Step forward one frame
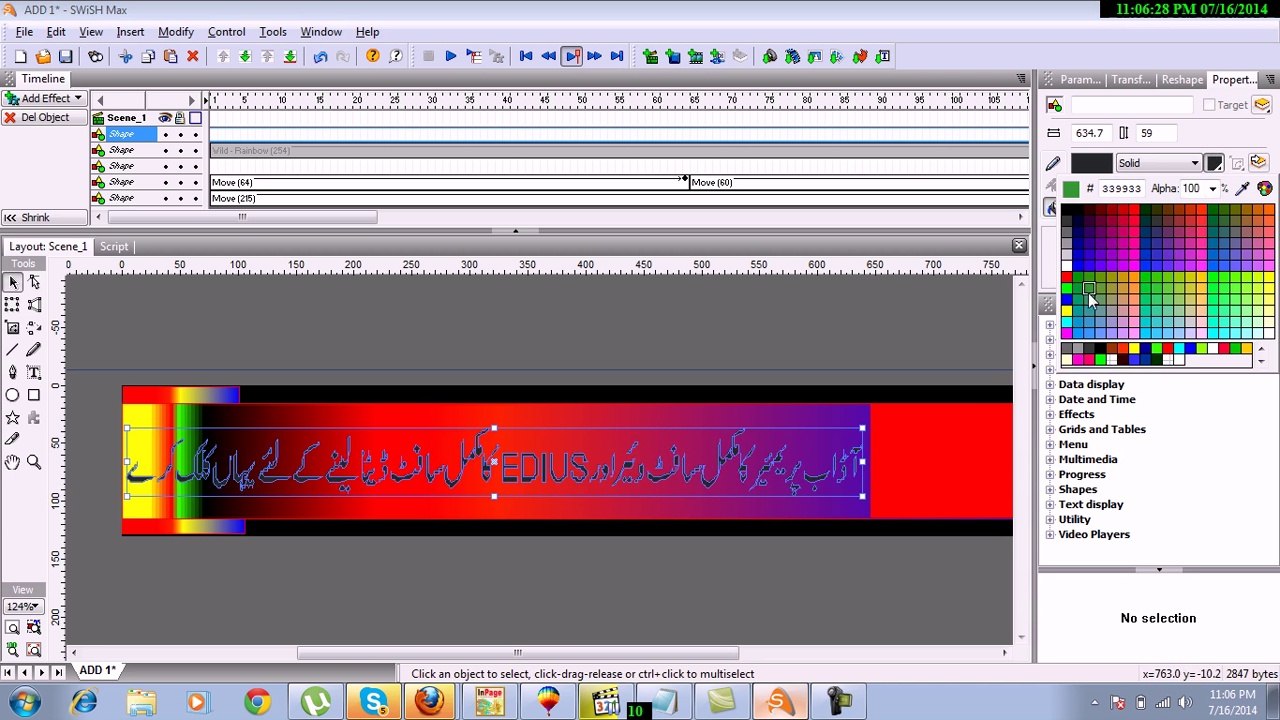1280x720 pixels. coord(594,57)
